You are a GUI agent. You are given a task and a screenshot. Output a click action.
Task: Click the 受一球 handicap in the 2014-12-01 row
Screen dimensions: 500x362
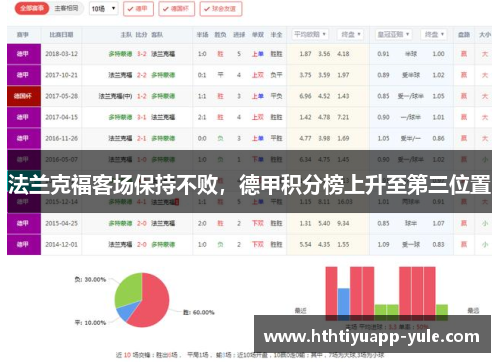(x=411, y=245)
